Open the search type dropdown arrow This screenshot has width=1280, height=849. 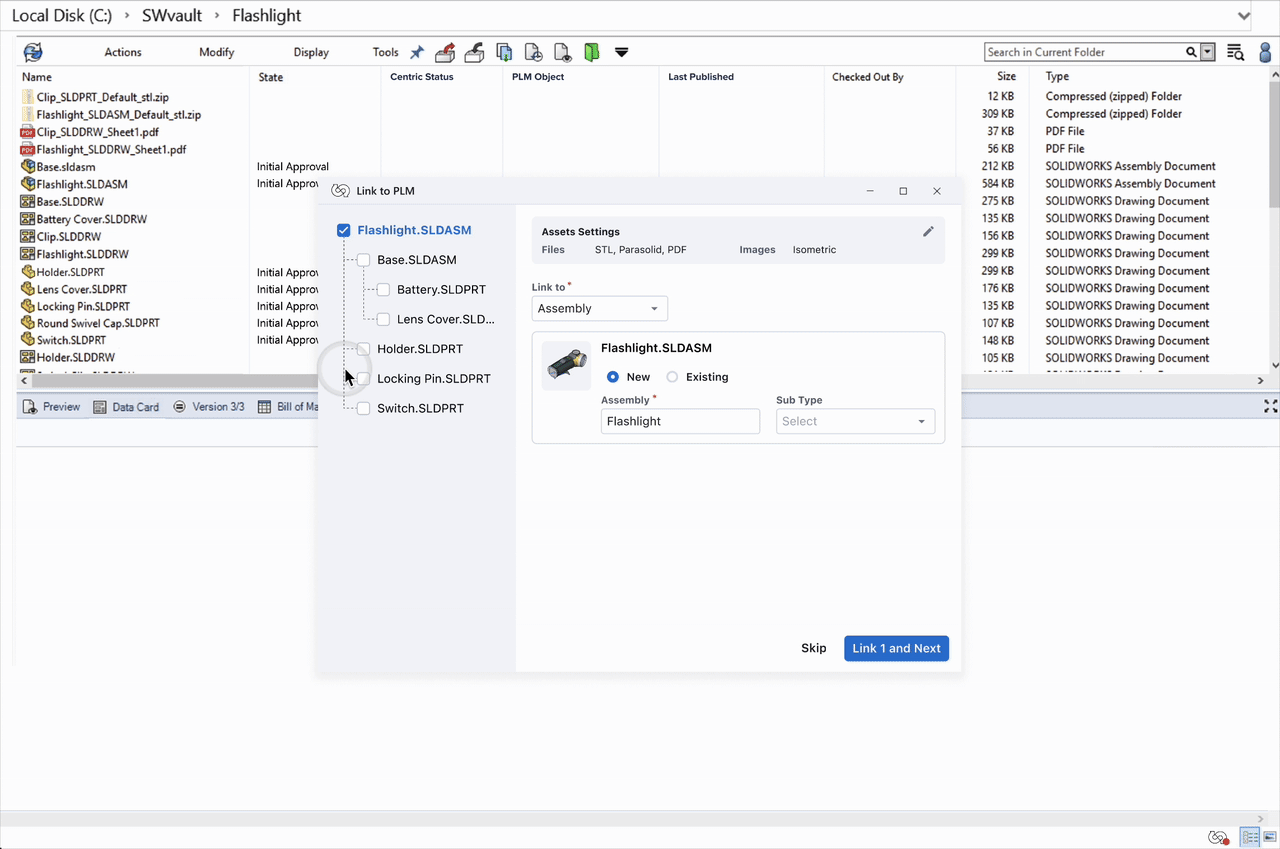(x=1207, y=52)
